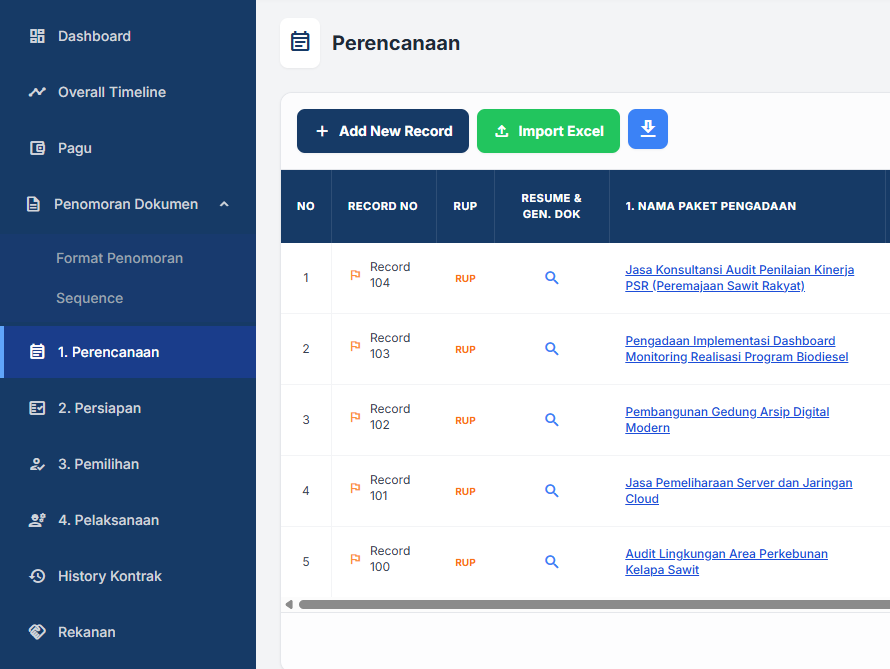Click the flag icon for Record 101
890x669 pixels.
coord(355,488)
